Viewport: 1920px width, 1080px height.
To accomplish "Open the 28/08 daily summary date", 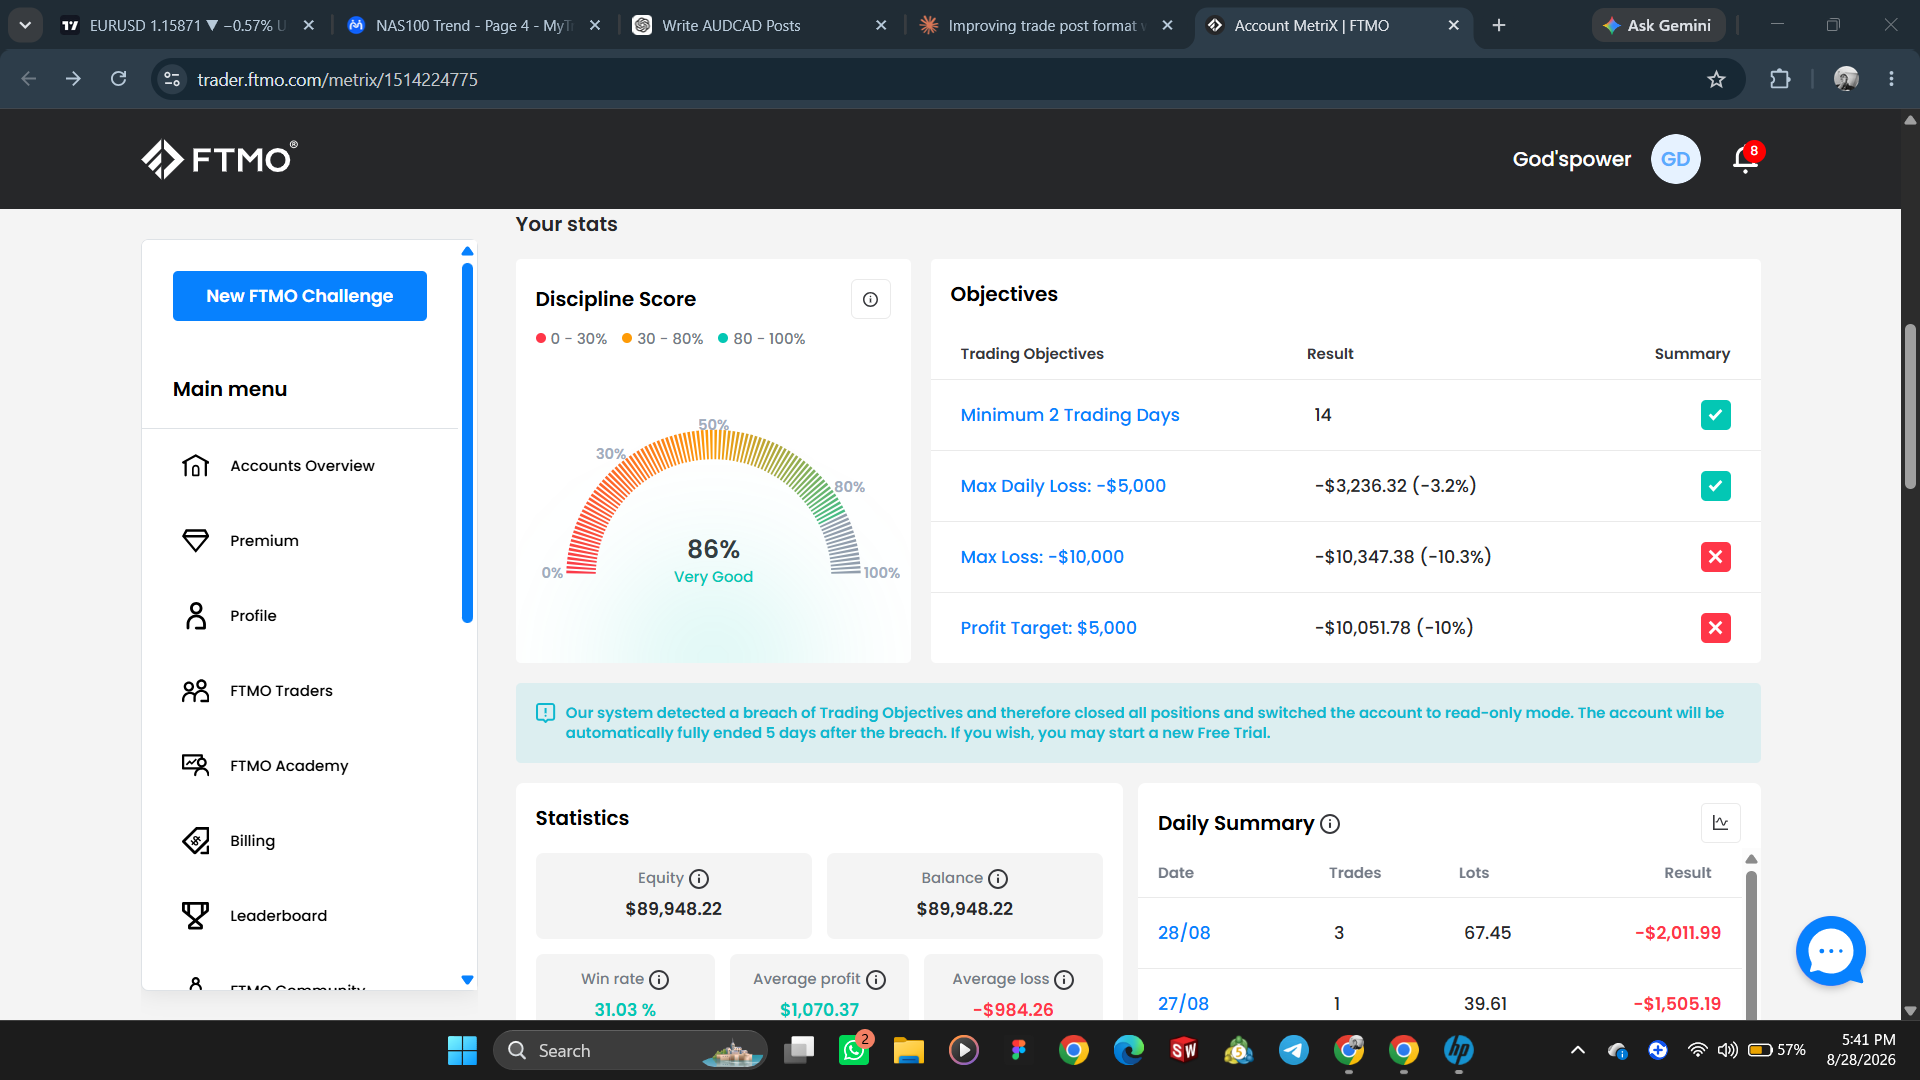I will tap(1184, 933).
